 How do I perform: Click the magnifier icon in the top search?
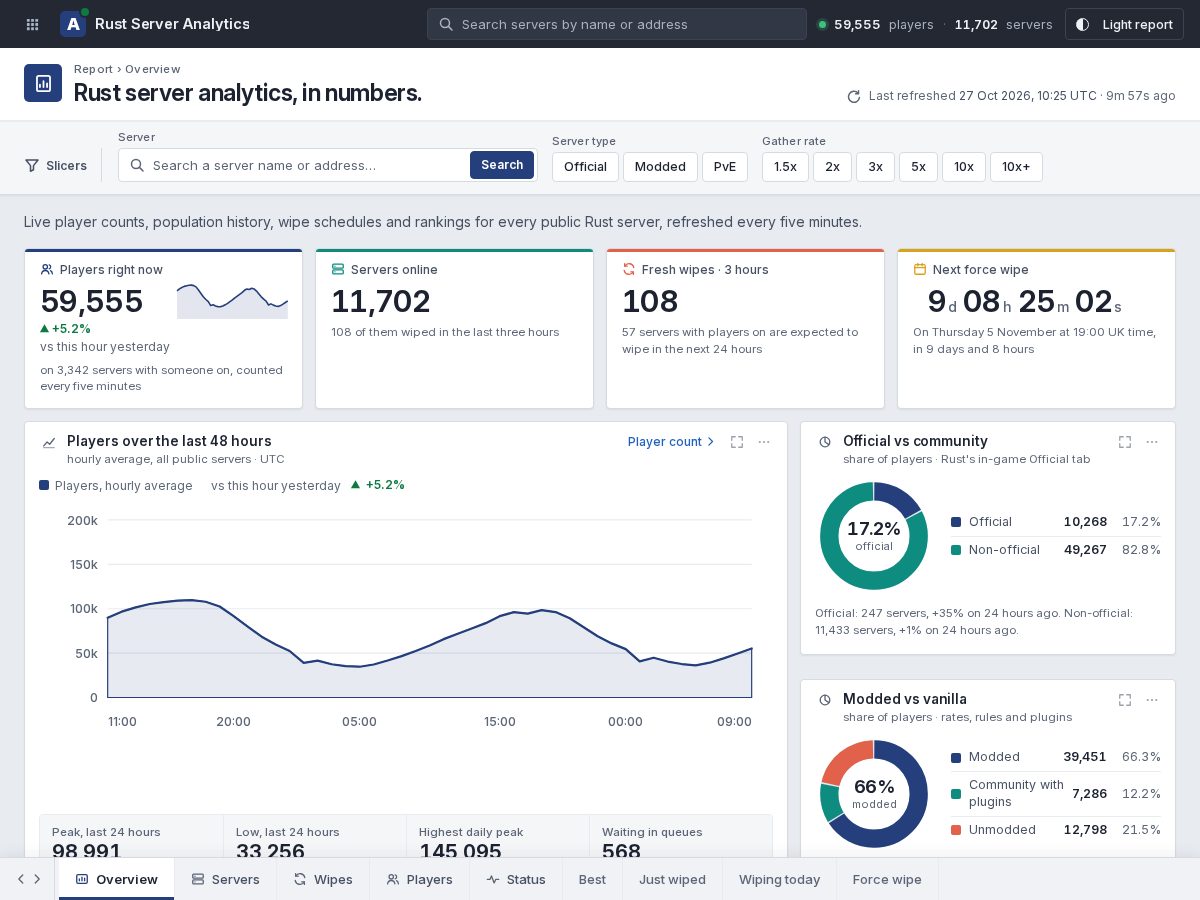[447, 24]
